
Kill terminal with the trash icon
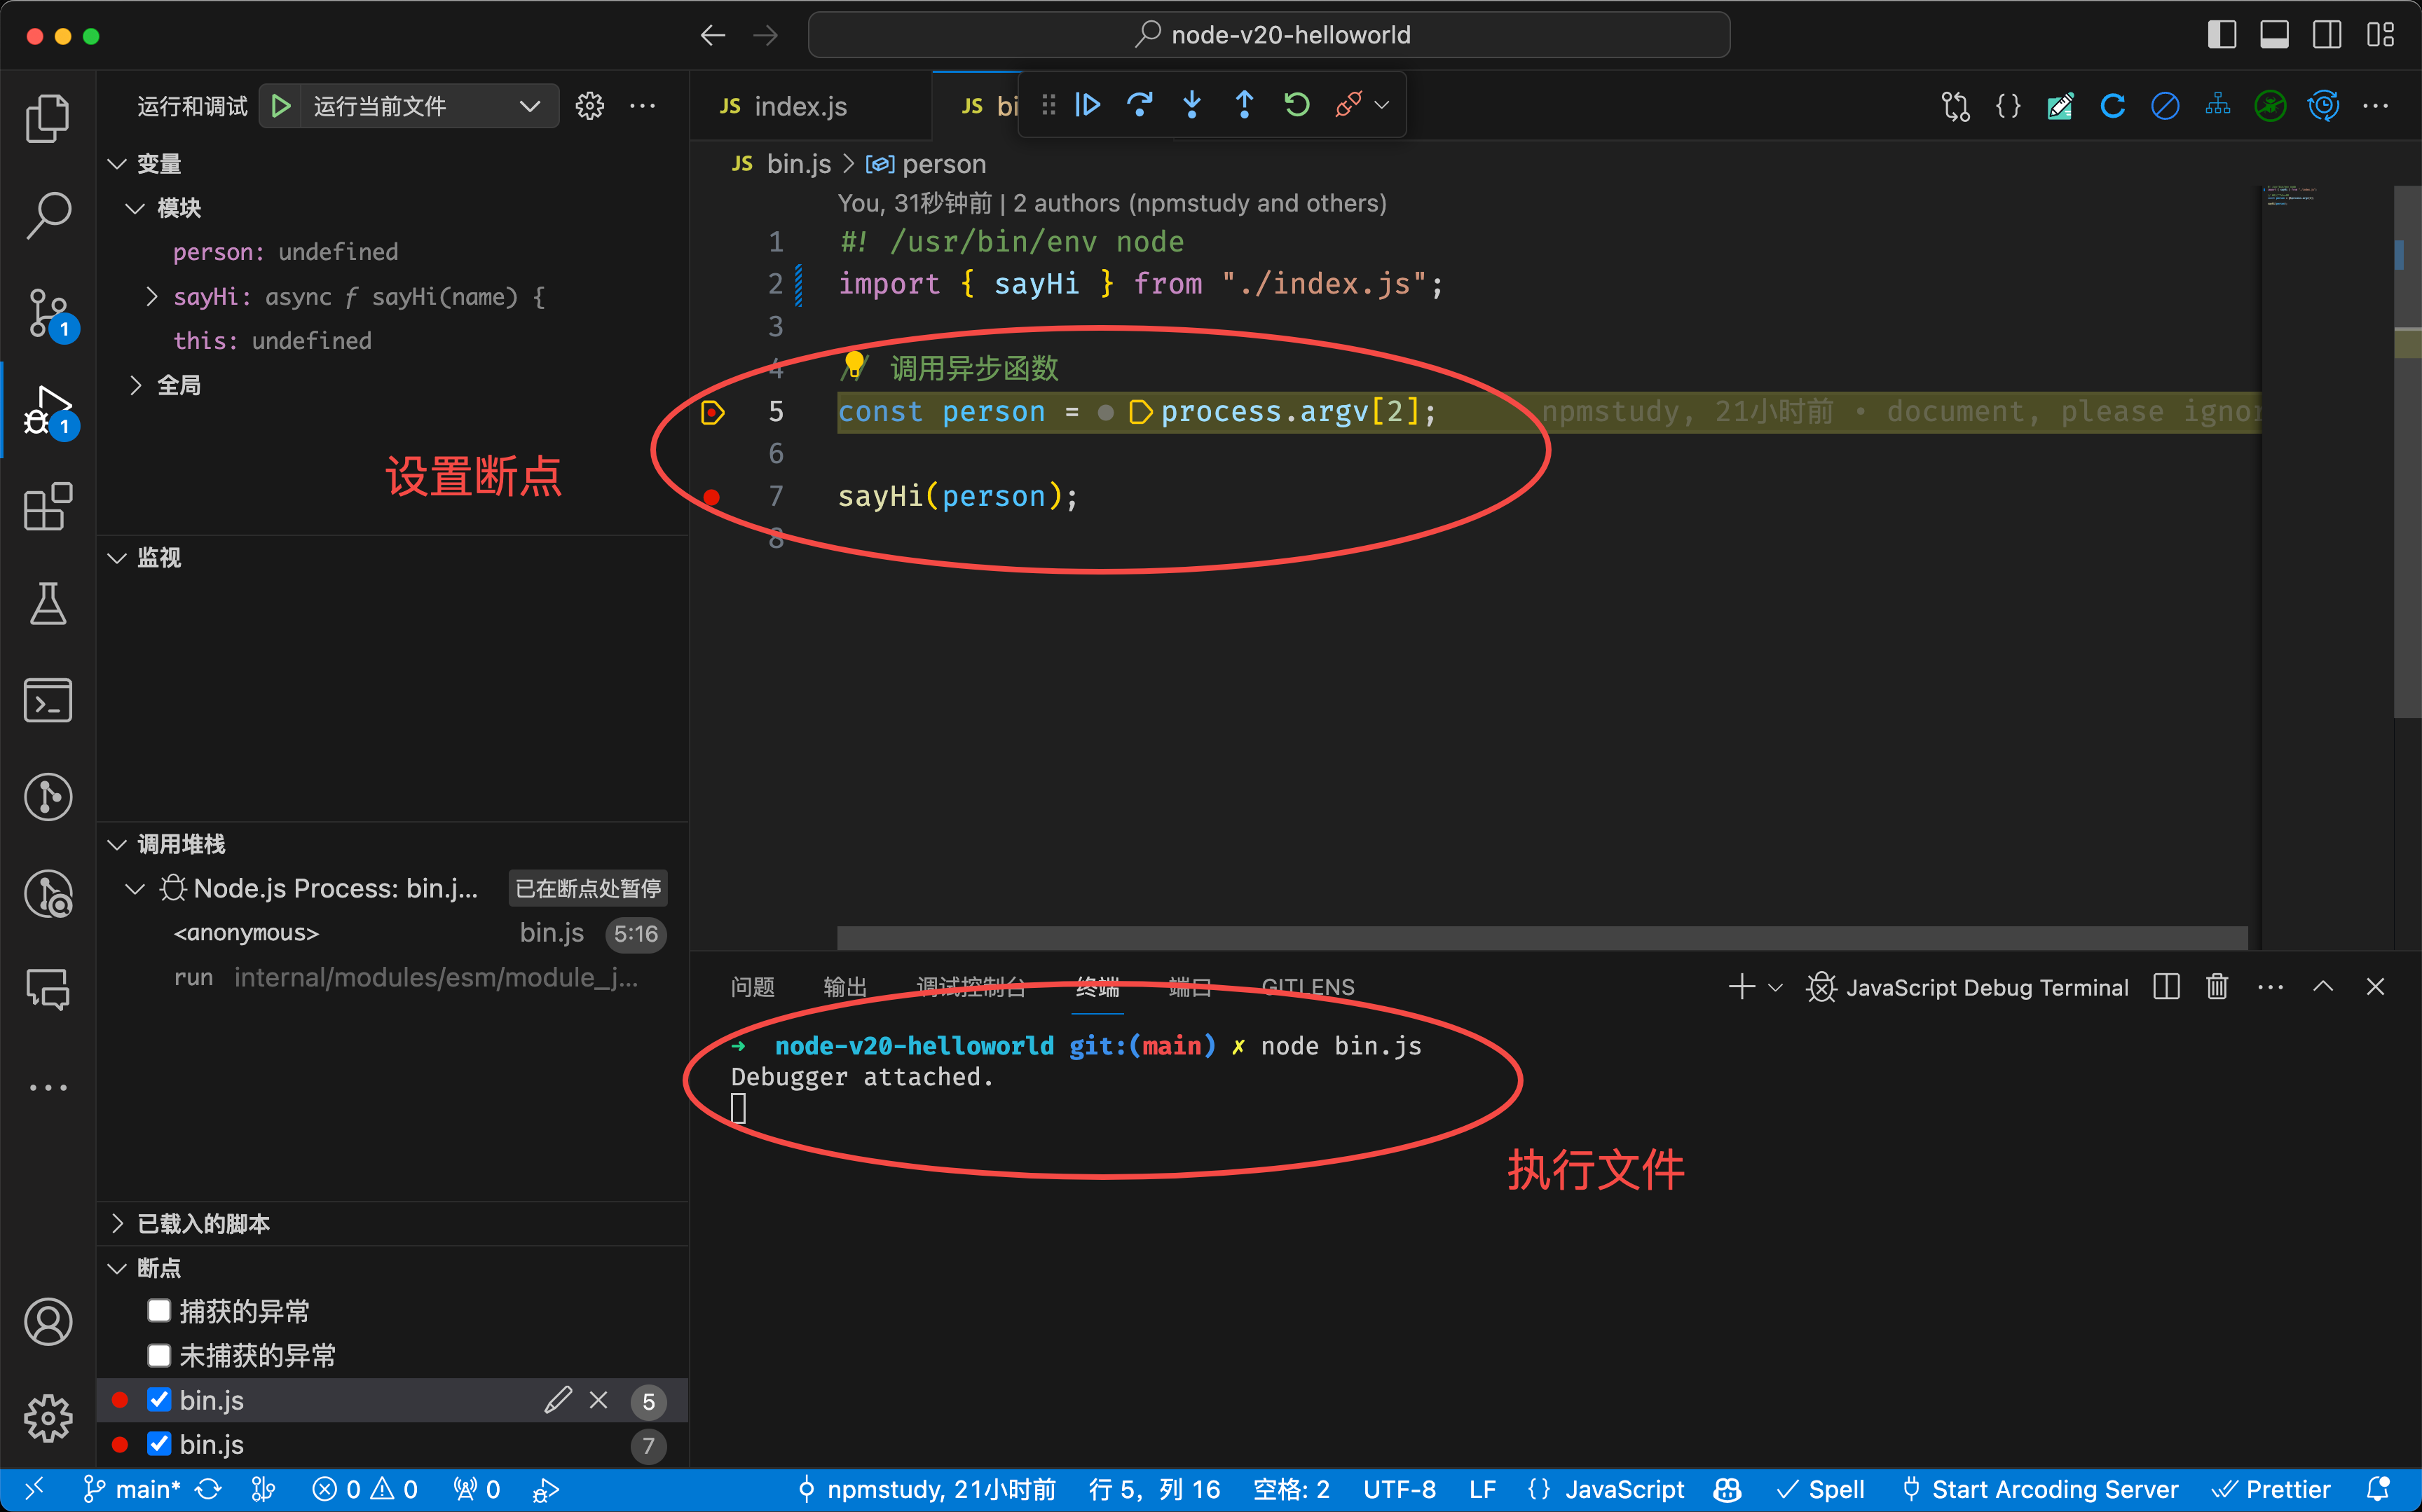click(x=2217, y=987)
